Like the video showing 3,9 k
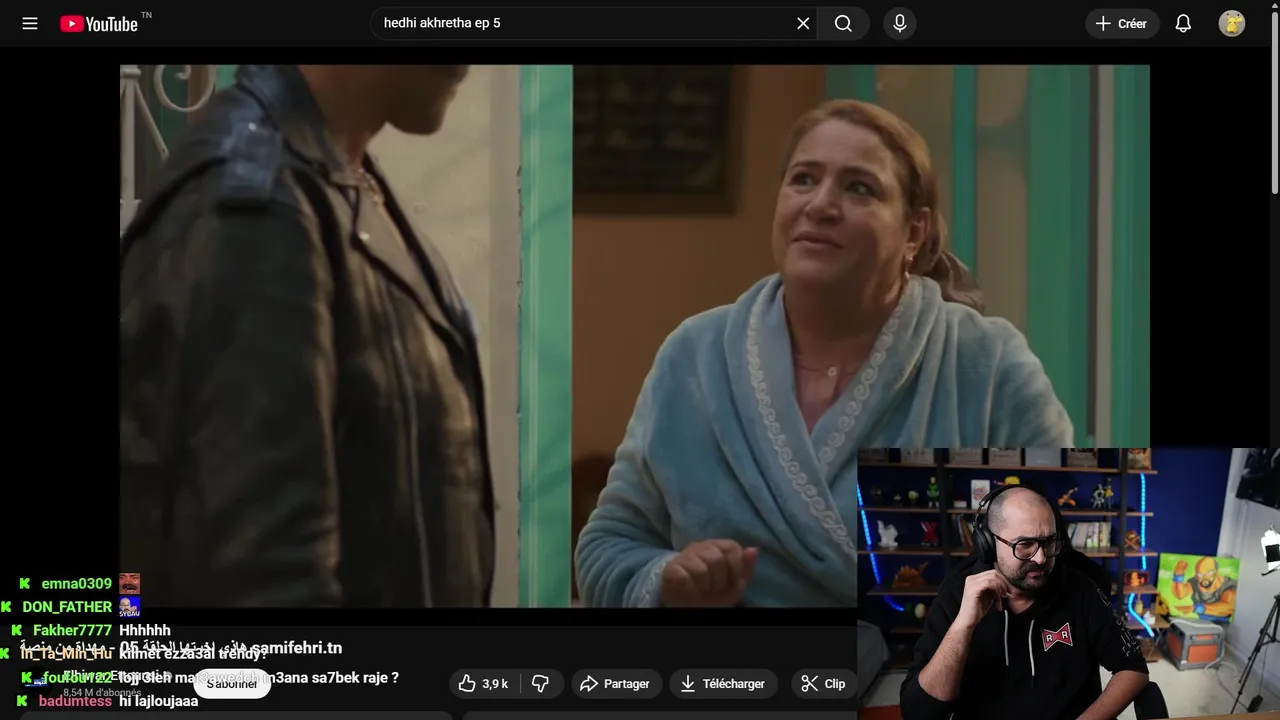The height and width of the screenshot is (720, 1280). [484, 684]
